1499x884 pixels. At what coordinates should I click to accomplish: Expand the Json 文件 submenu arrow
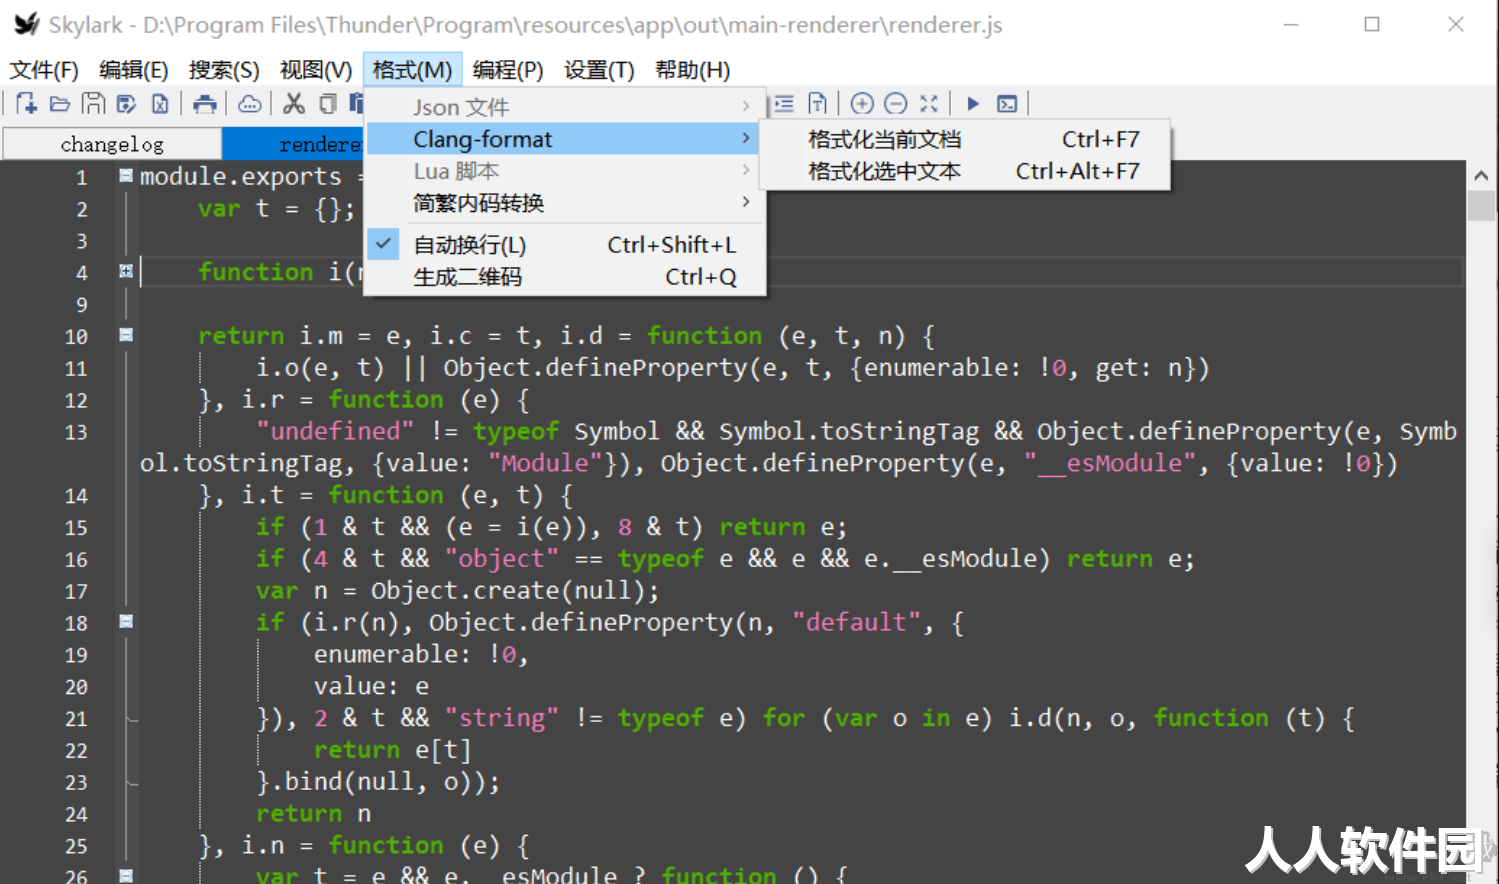(x=746, y=106)
